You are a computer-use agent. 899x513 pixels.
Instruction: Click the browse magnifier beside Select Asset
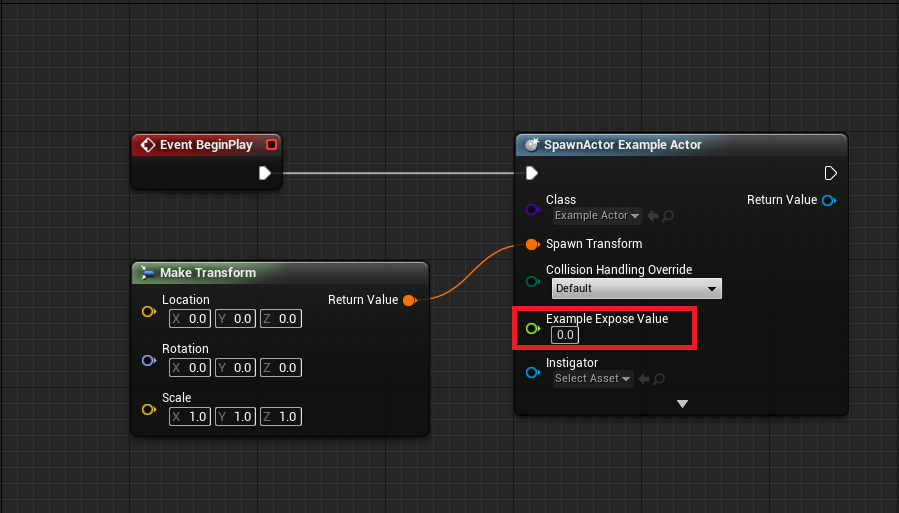tap(659, 379)
